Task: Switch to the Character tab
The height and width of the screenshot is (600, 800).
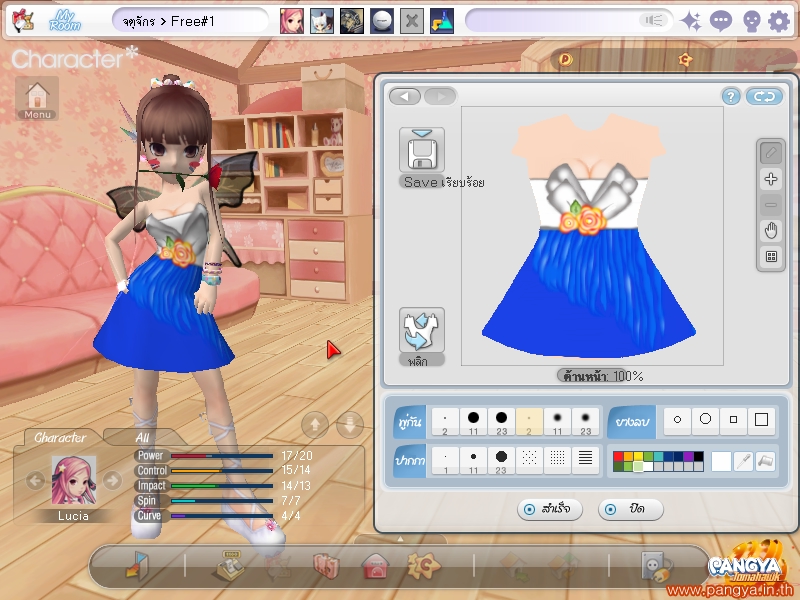Action: click(x=60, y=438)
